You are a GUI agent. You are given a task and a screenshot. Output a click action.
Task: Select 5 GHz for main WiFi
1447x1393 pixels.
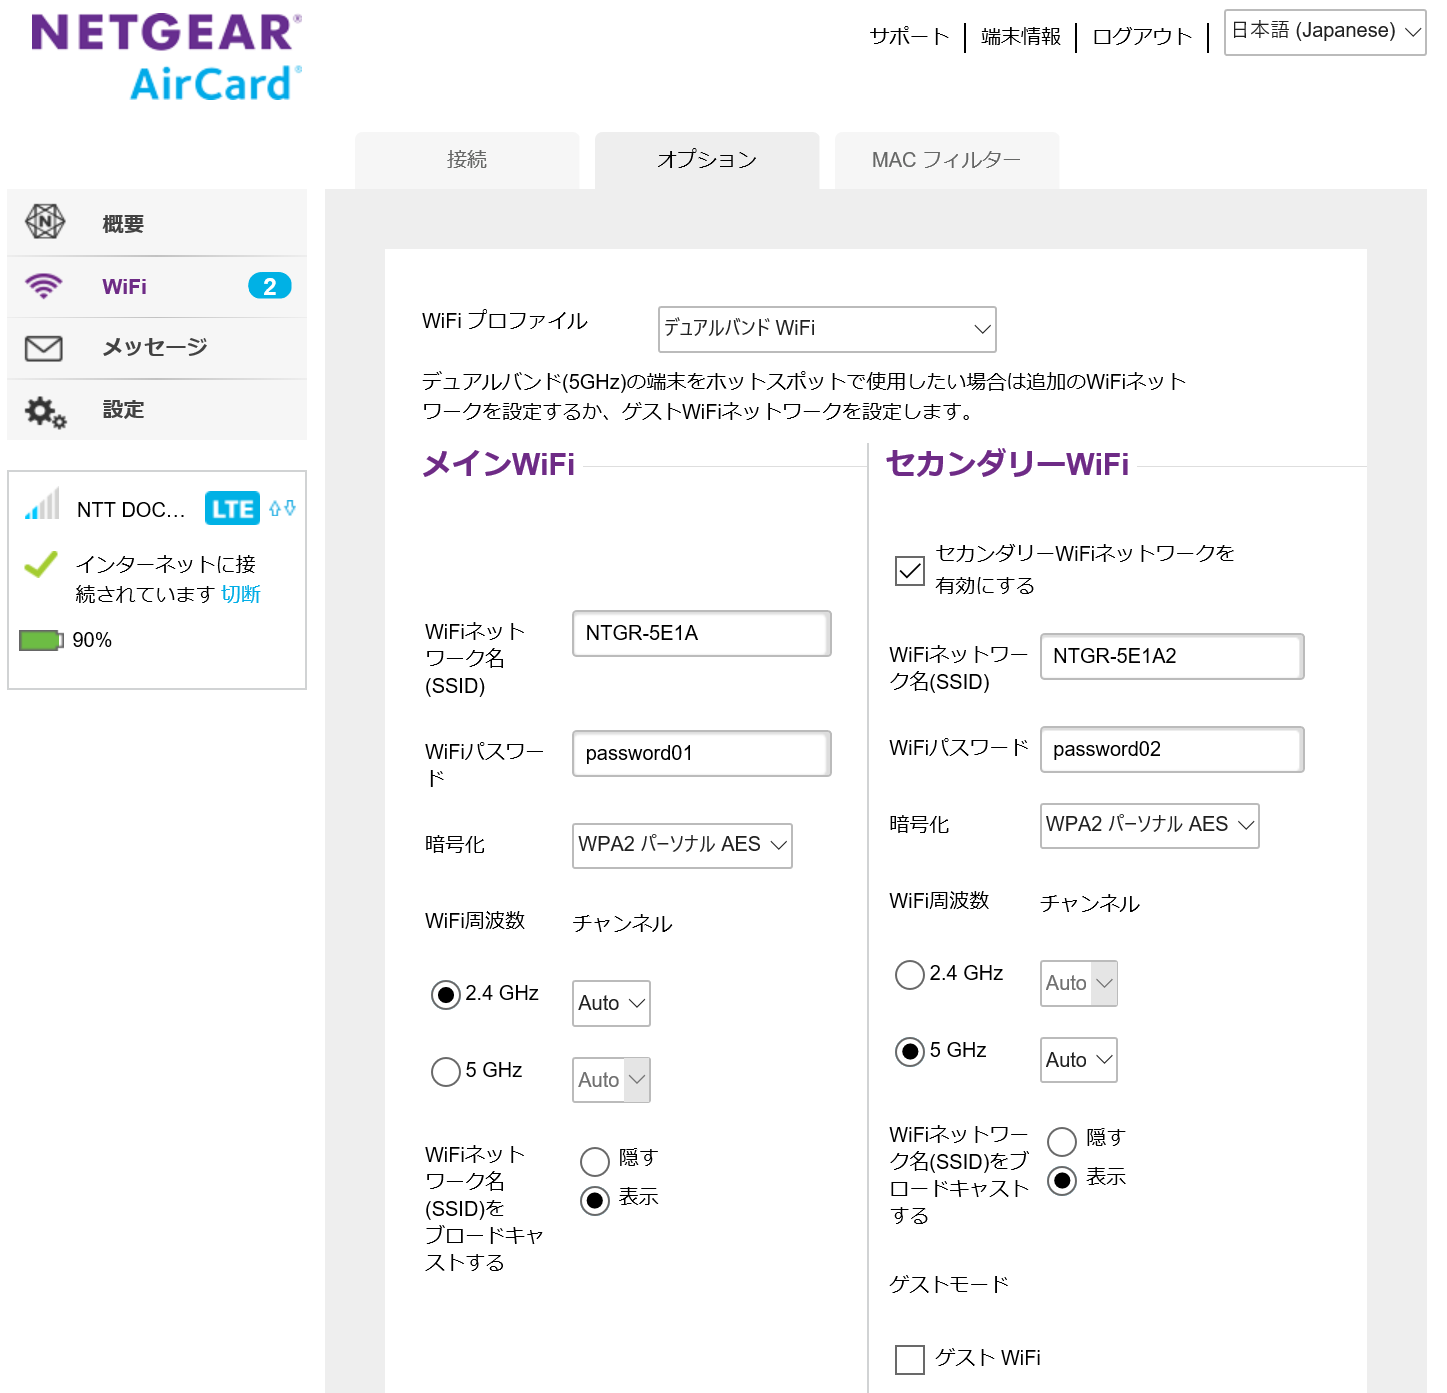[445, 1072]
